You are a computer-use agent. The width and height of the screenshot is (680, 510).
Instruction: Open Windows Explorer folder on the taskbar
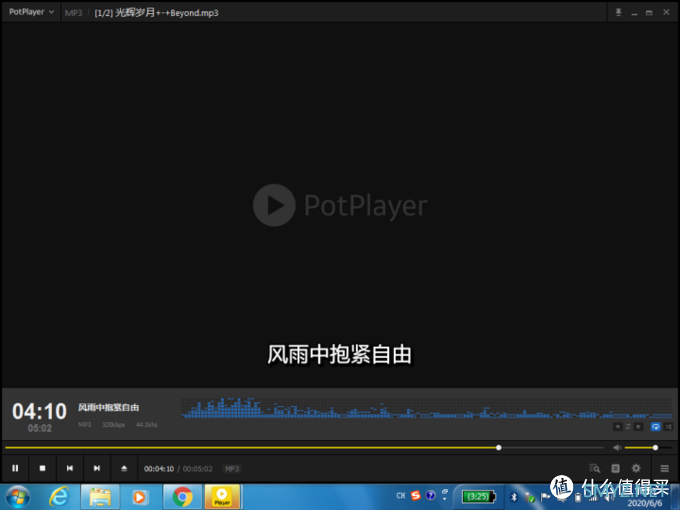[x=100, y=497]
